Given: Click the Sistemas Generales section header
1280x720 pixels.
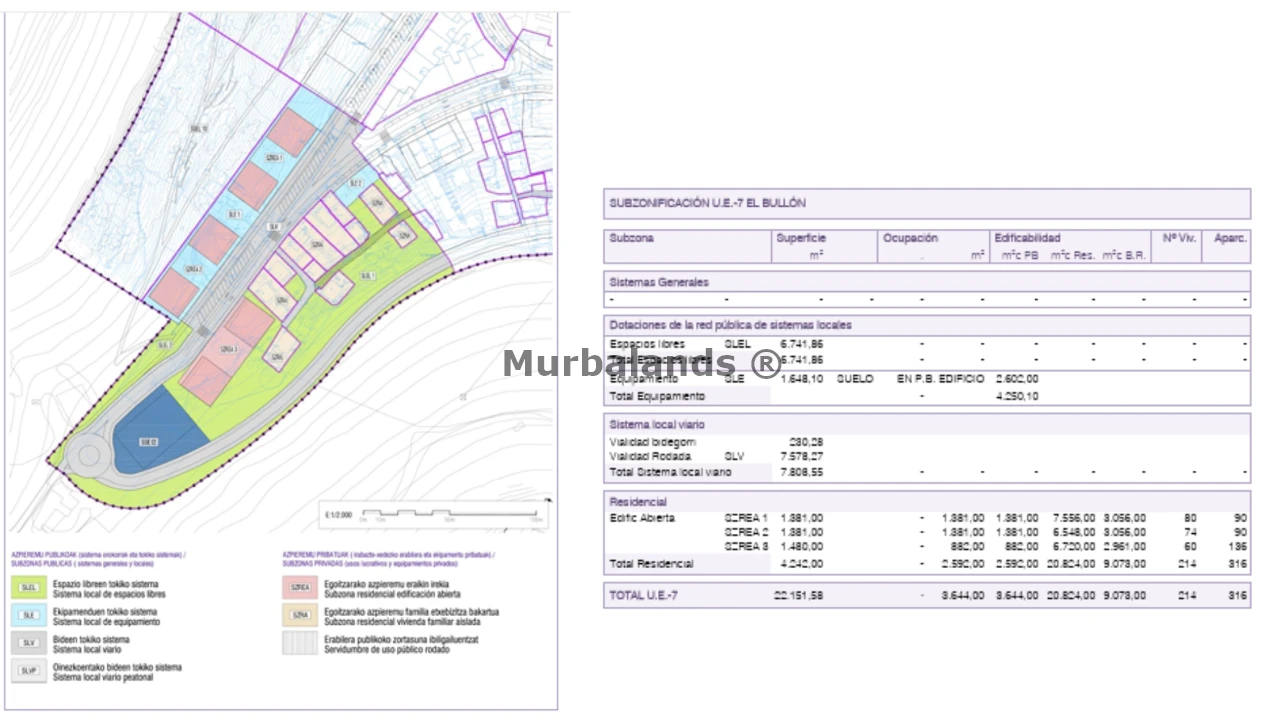Looking at the screenshot, I should pos(659,282).
